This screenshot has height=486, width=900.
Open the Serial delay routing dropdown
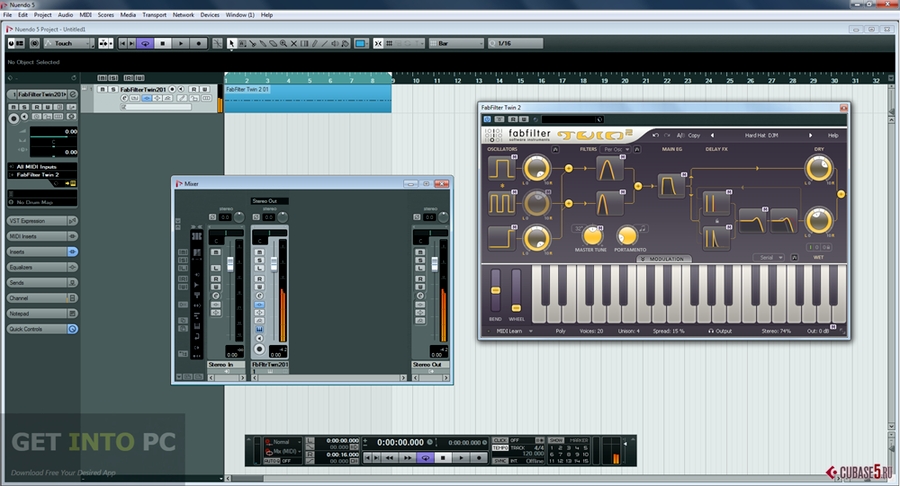click(x=769, y=258)
